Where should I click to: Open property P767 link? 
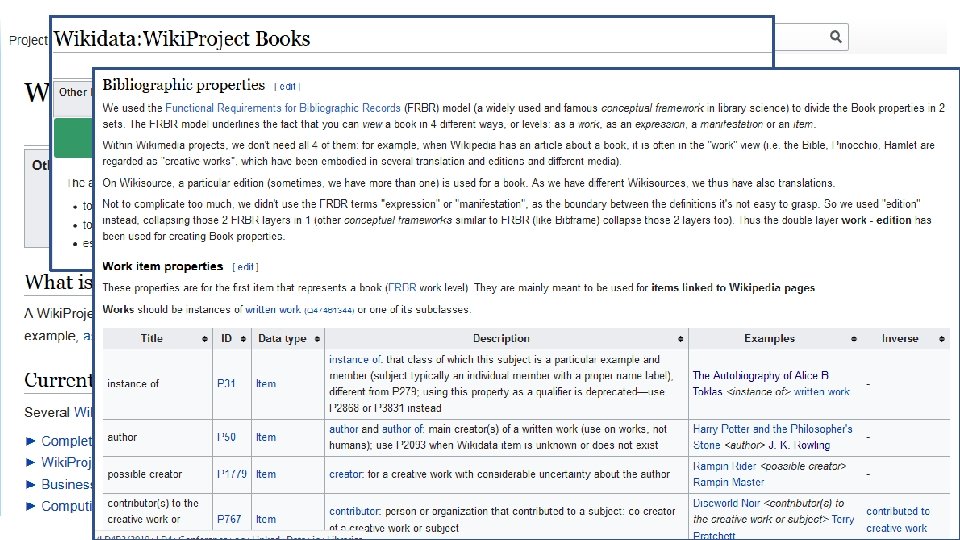229,519
